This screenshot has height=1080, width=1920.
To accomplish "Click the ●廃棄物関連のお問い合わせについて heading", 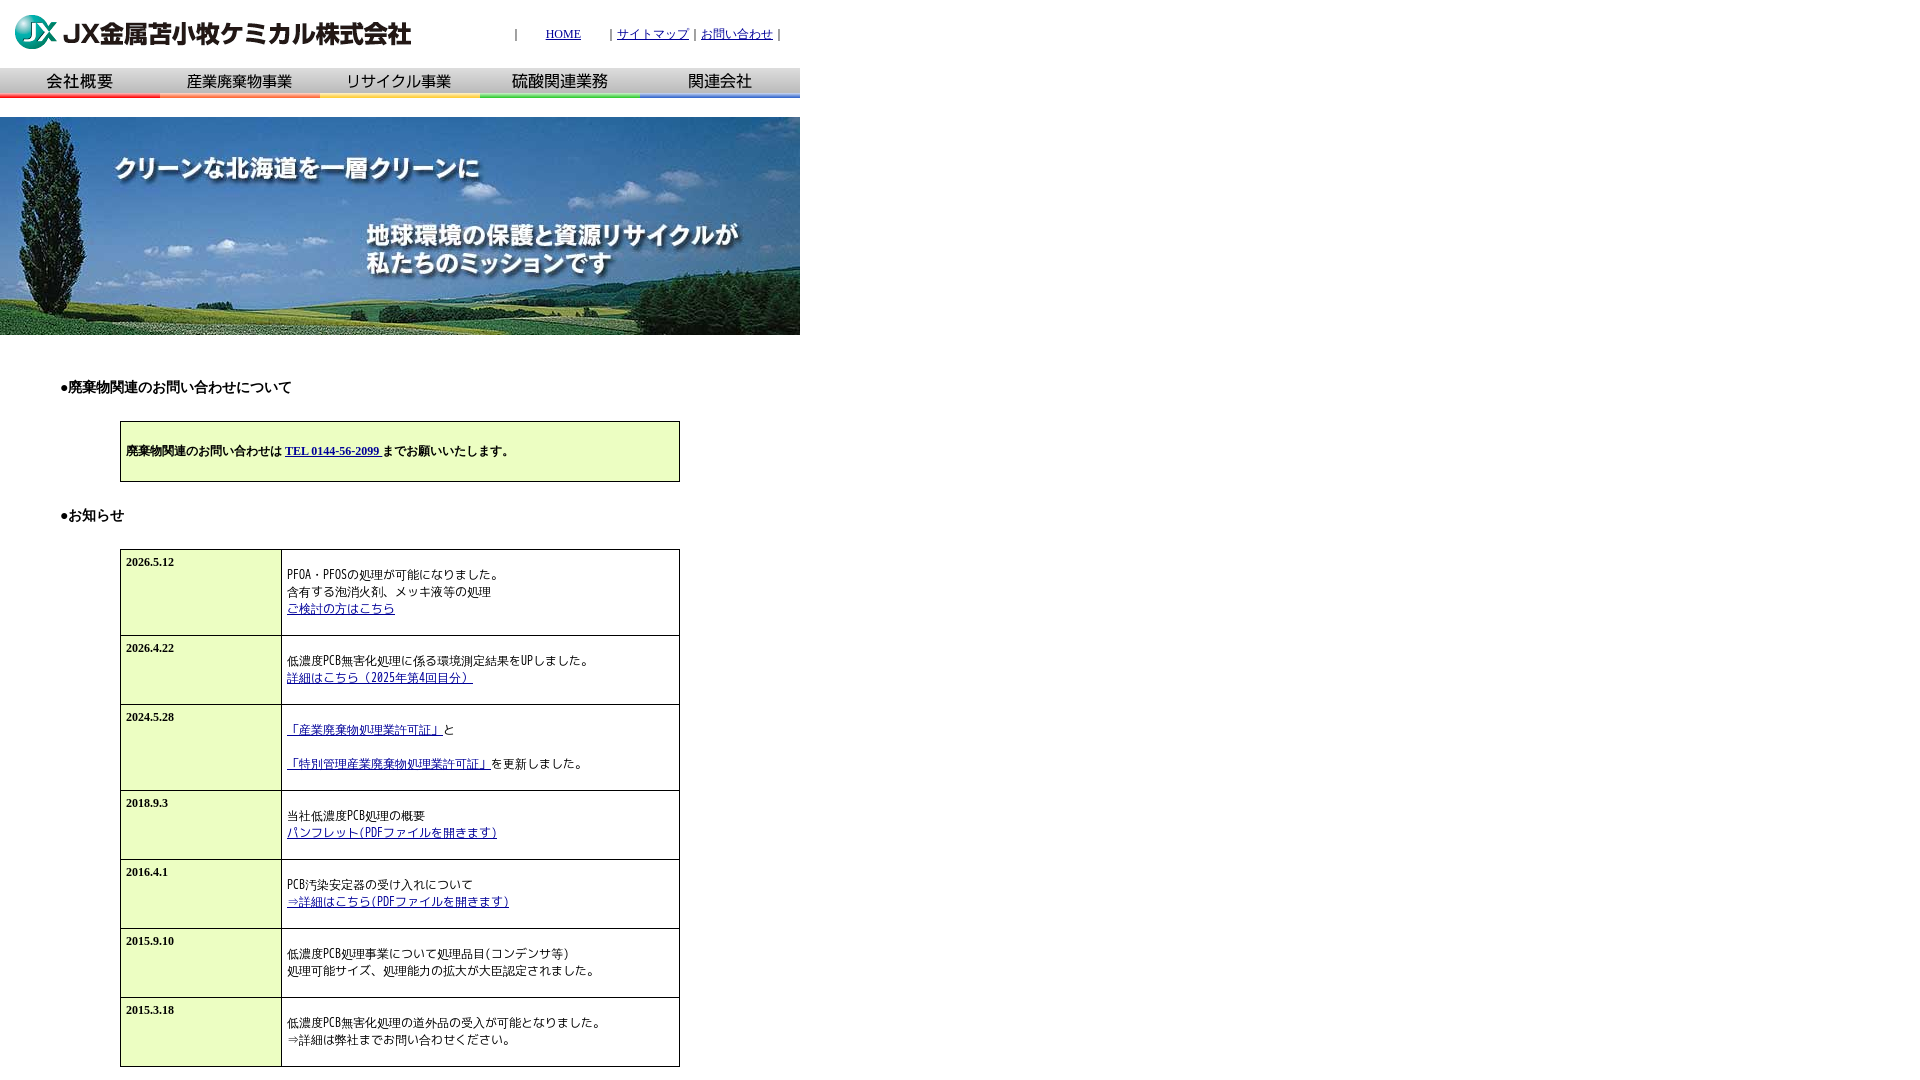I will 176,388.
